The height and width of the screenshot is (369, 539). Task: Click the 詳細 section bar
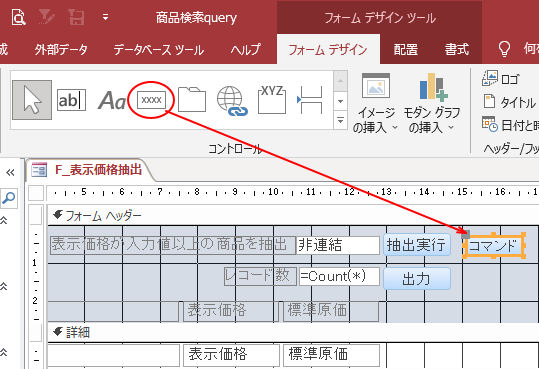[x=293, y=332]
